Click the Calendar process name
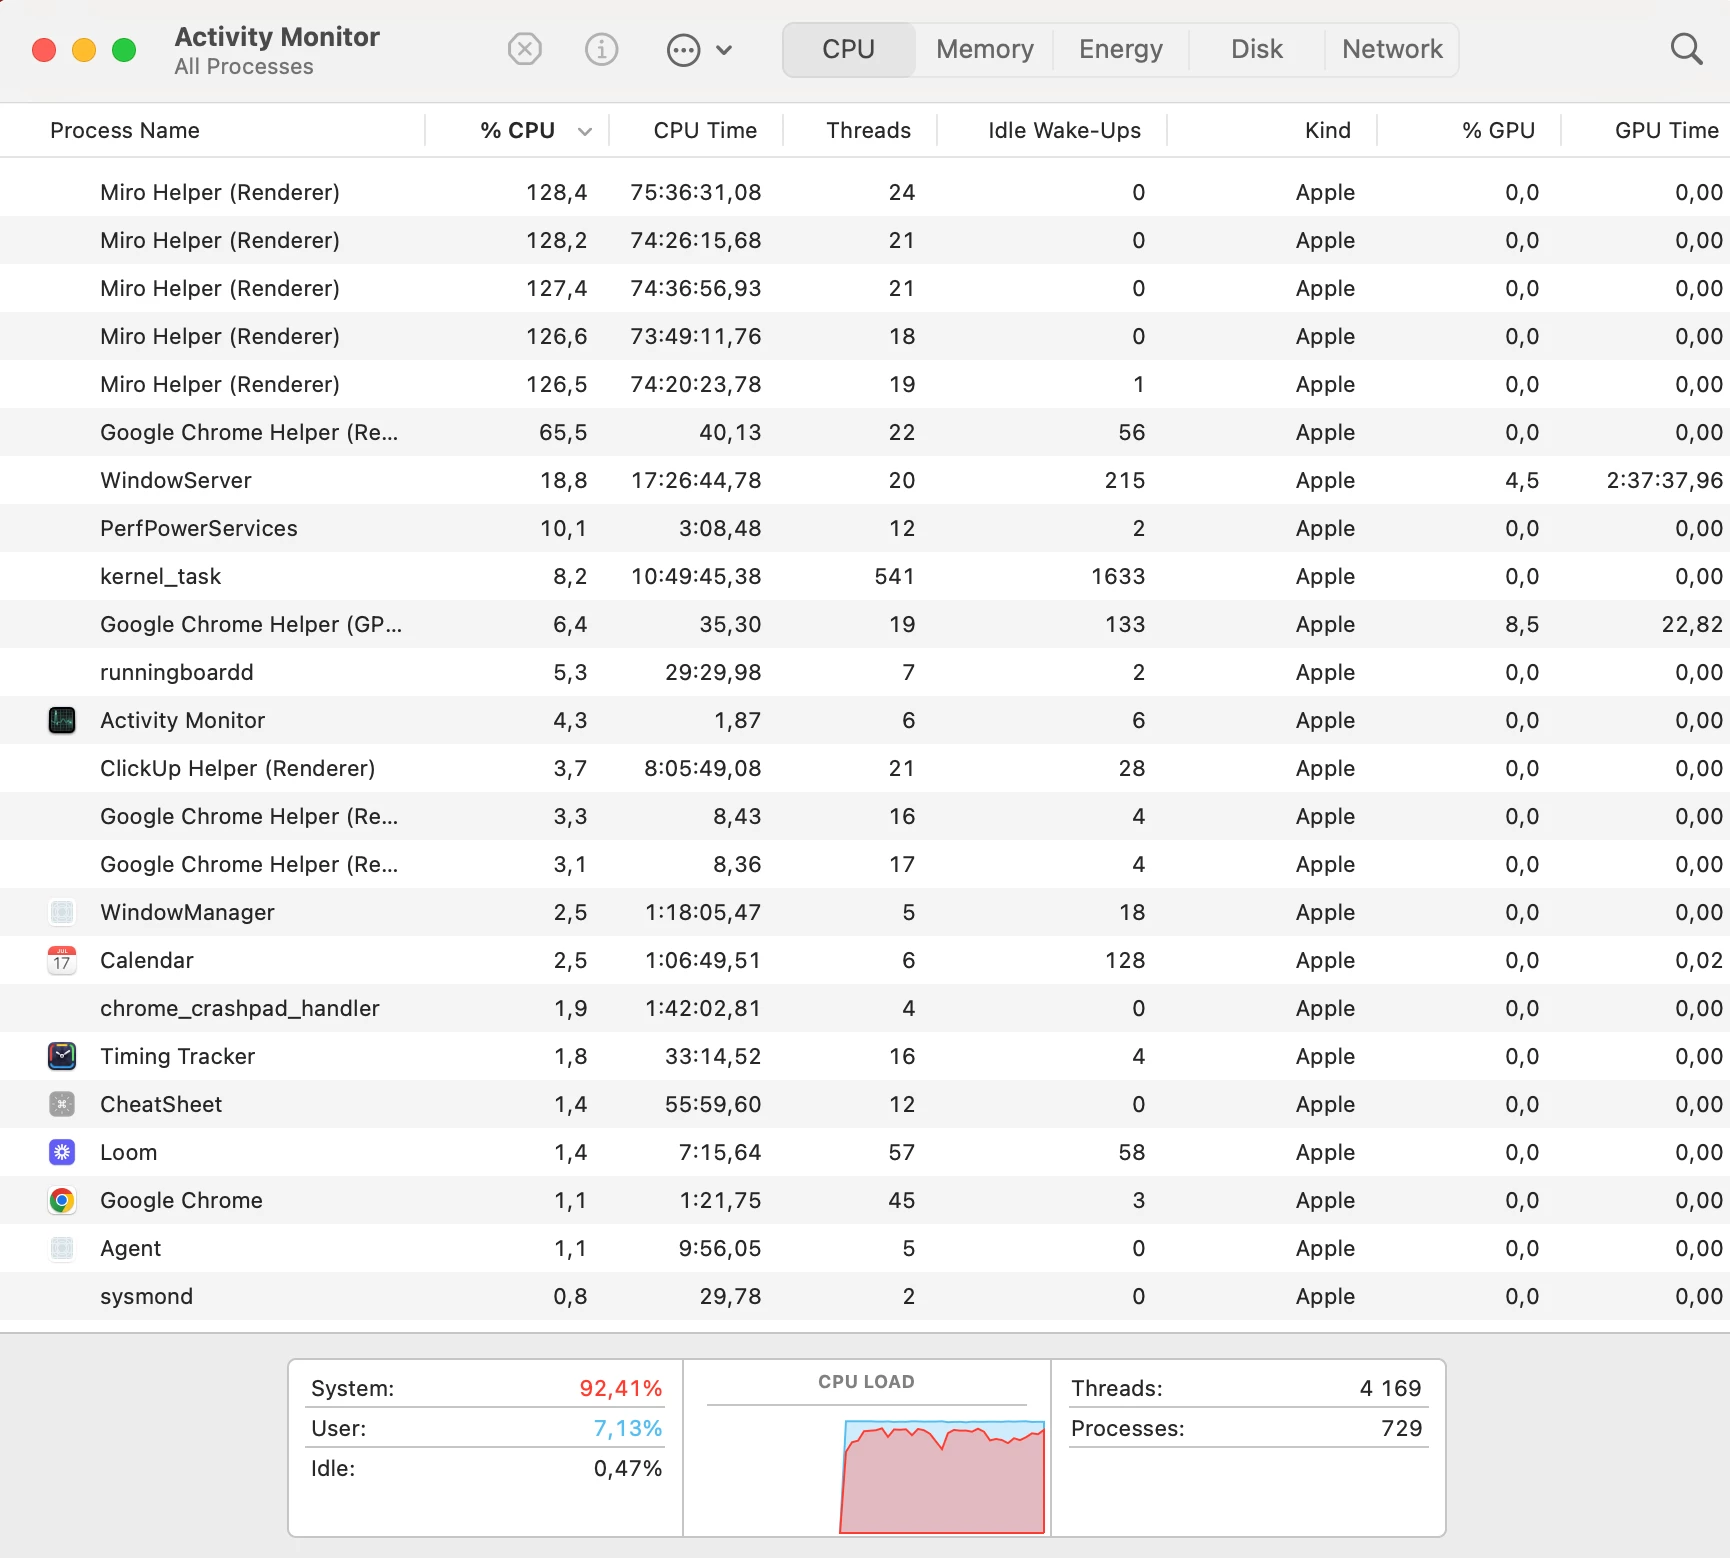1730x1558 pixels. pyautogui.click(x=147, y=960)
